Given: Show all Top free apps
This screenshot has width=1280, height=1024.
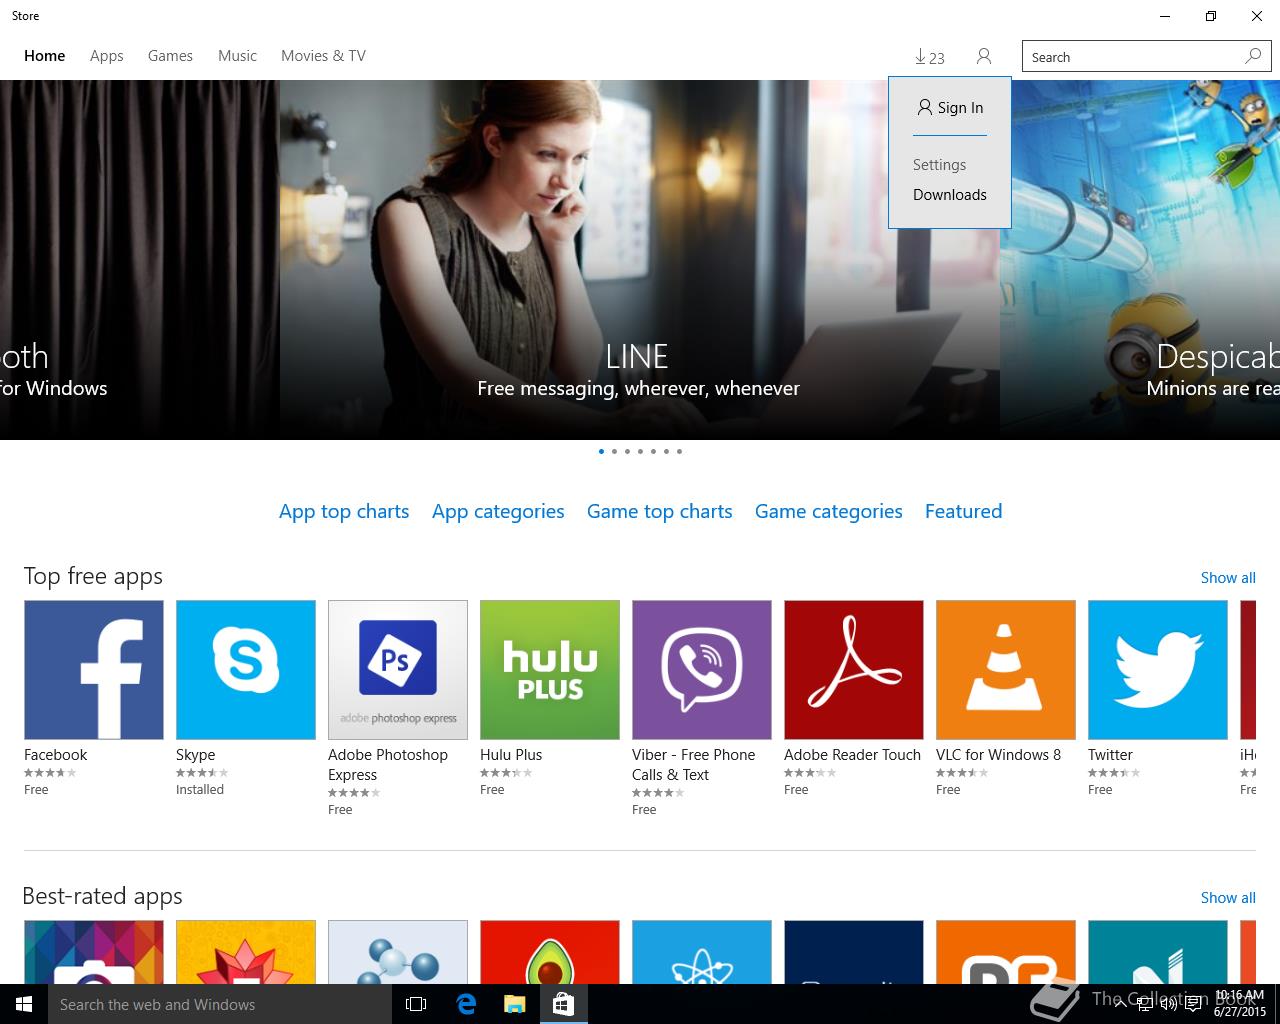Looking at the screenshot, I should tap(1228, 578).
